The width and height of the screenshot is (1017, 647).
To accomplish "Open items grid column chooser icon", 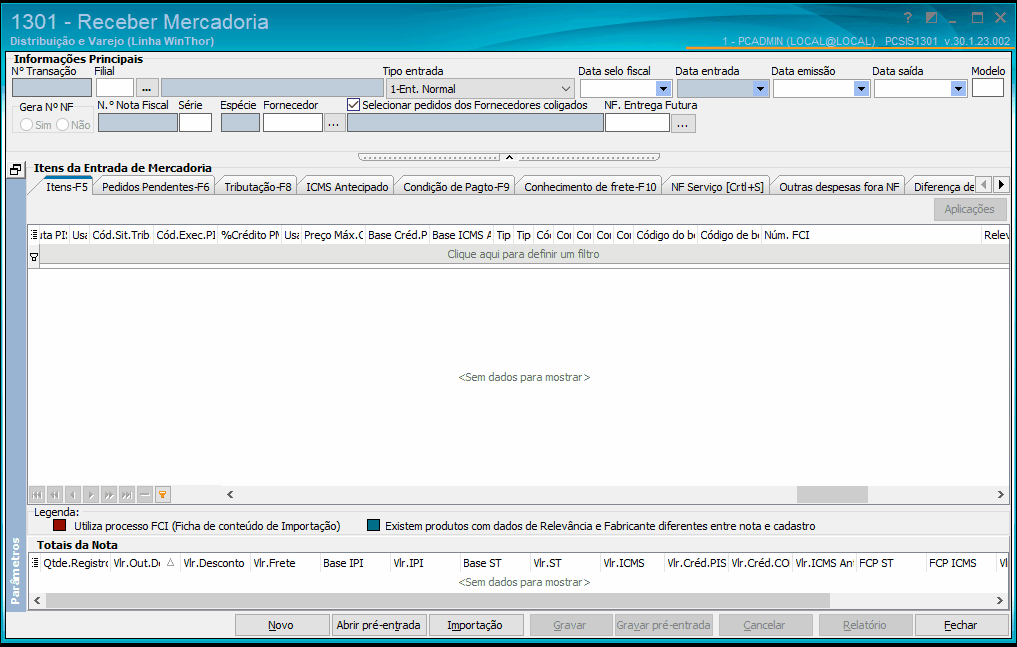I will click(34, 235).
